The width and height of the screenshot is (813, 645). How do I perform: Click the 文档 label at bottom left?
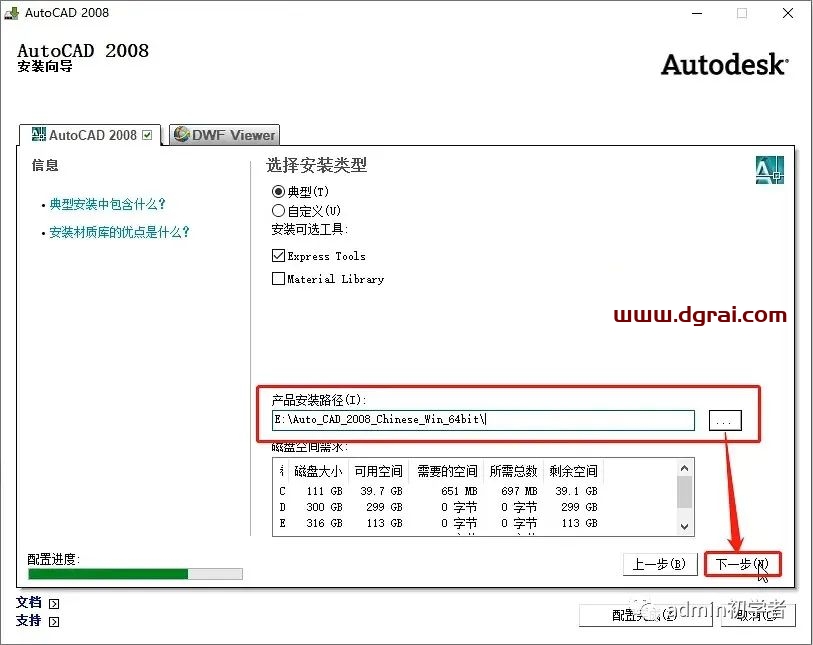29,602
